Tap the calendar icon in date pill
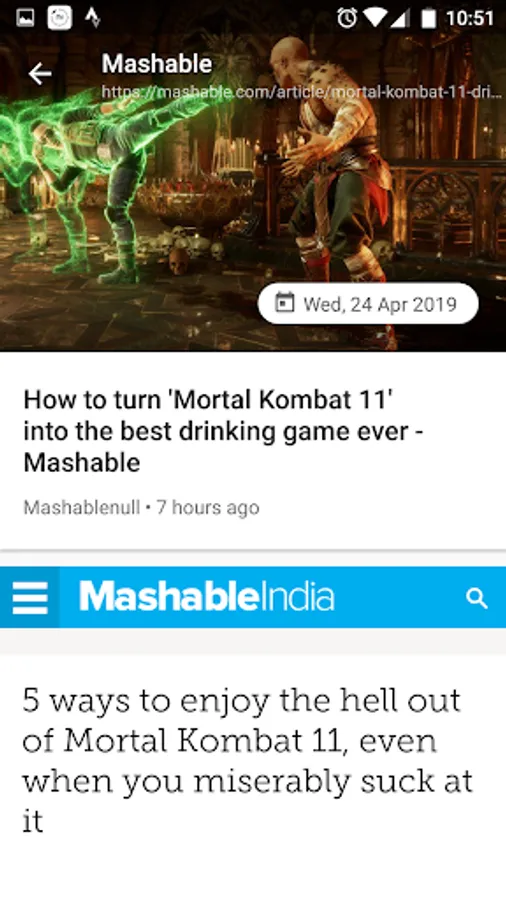 [284, 303]
